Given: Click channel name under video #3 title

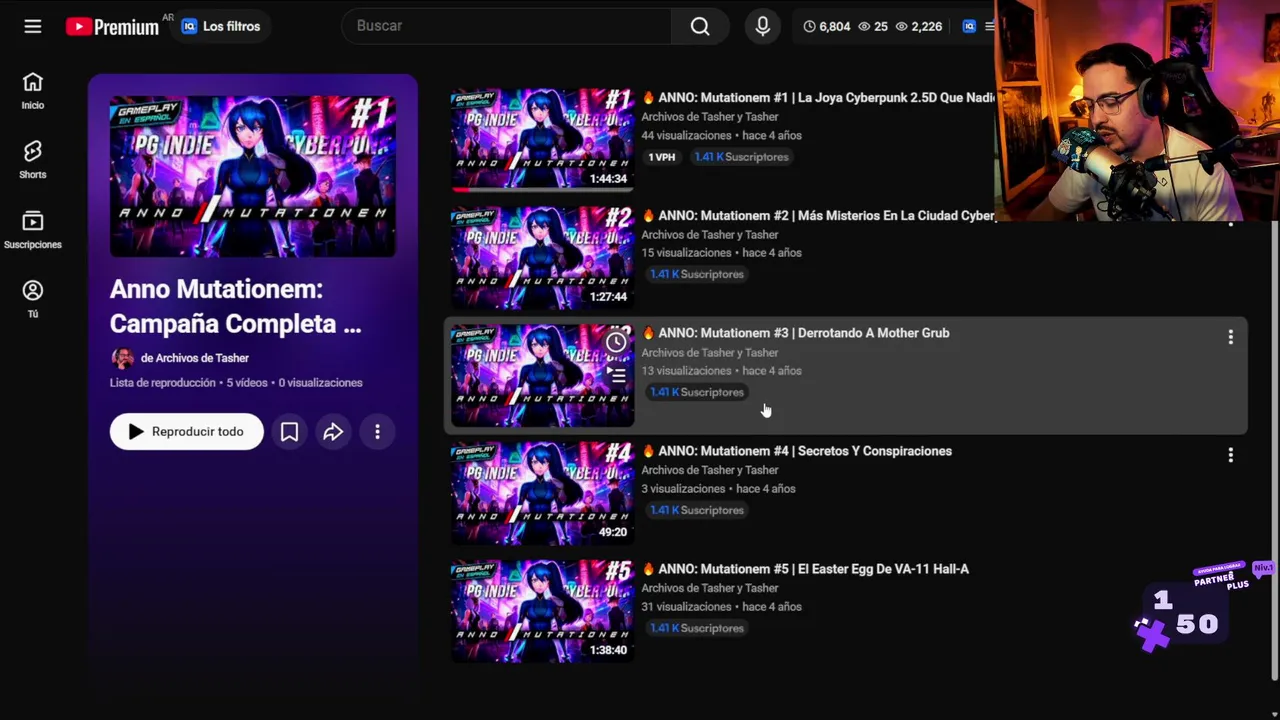Looking at the screenshot, I should tap(710, 353).
